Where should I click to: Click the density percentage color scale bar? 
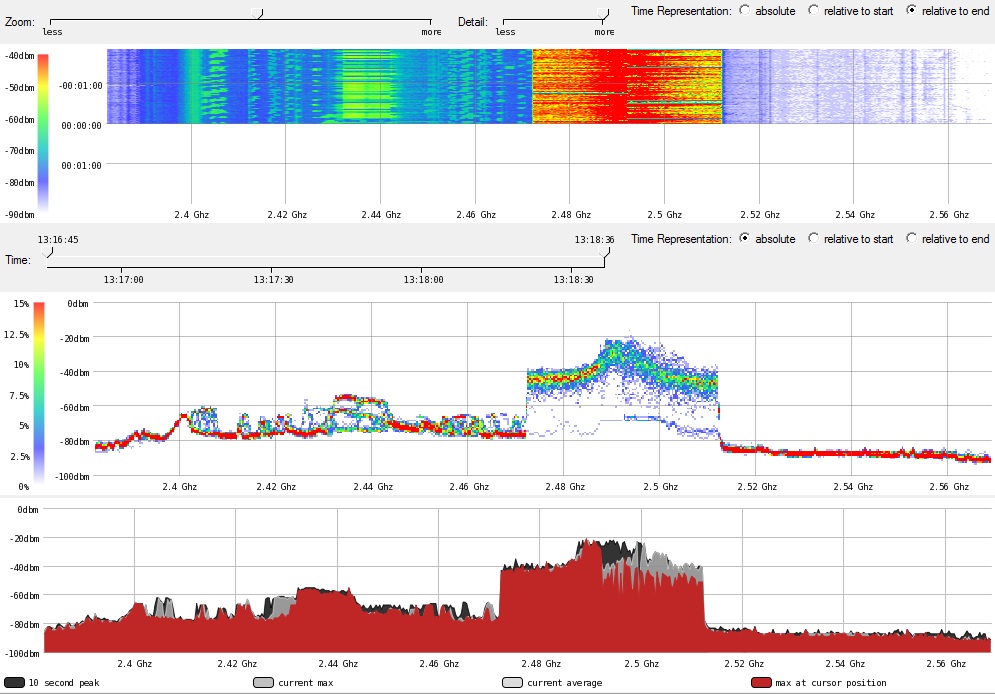click(39, 390)
